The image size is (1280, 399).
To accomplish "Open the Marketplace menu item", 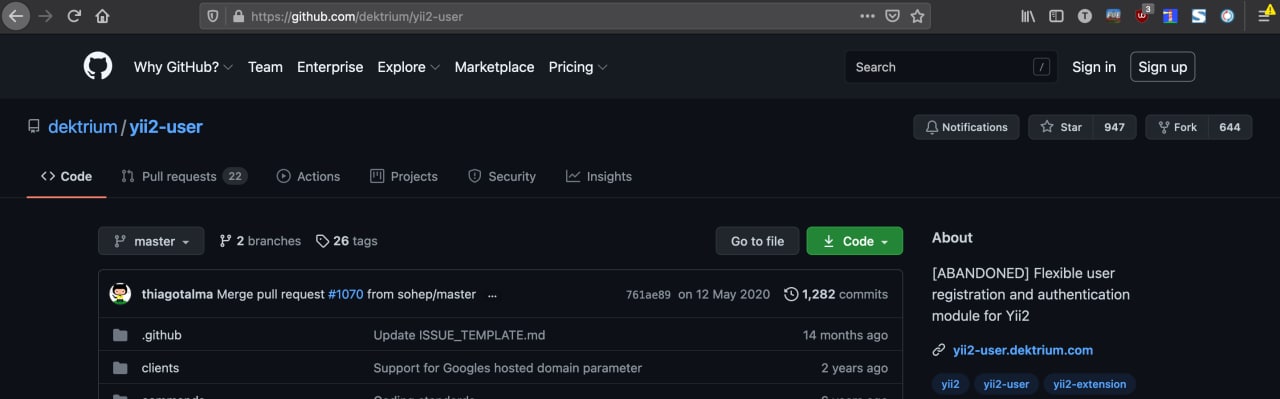I will tap(494, 67).
